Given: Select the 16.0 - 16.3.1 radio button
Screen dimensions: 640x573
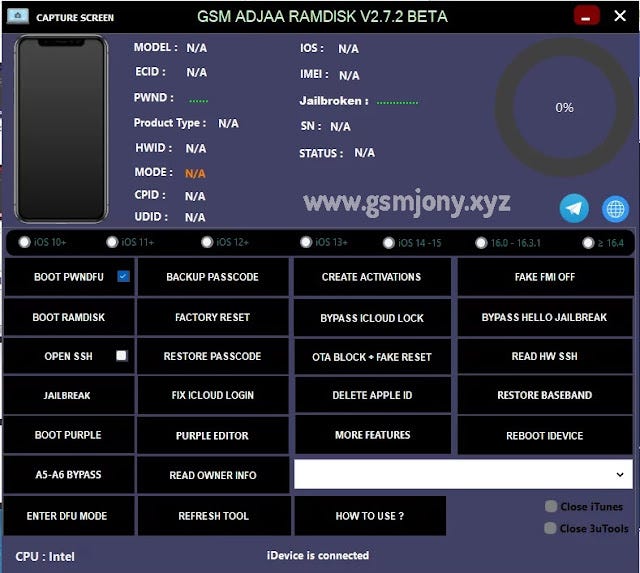Looking at the screenshot, I should [x=481, y=243].
